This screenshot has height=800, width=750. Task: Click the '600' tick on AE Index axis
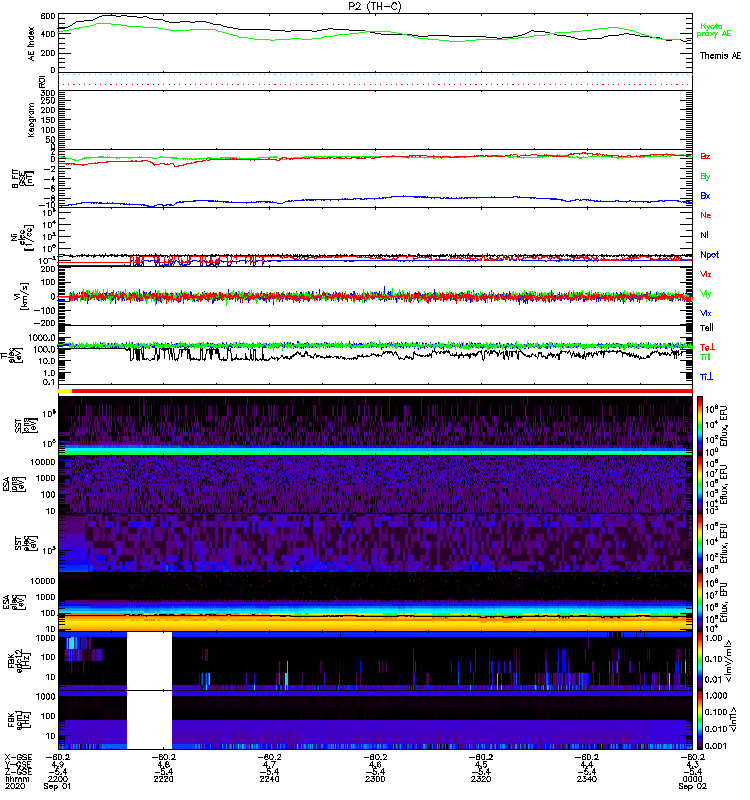[x=48, y=16]
